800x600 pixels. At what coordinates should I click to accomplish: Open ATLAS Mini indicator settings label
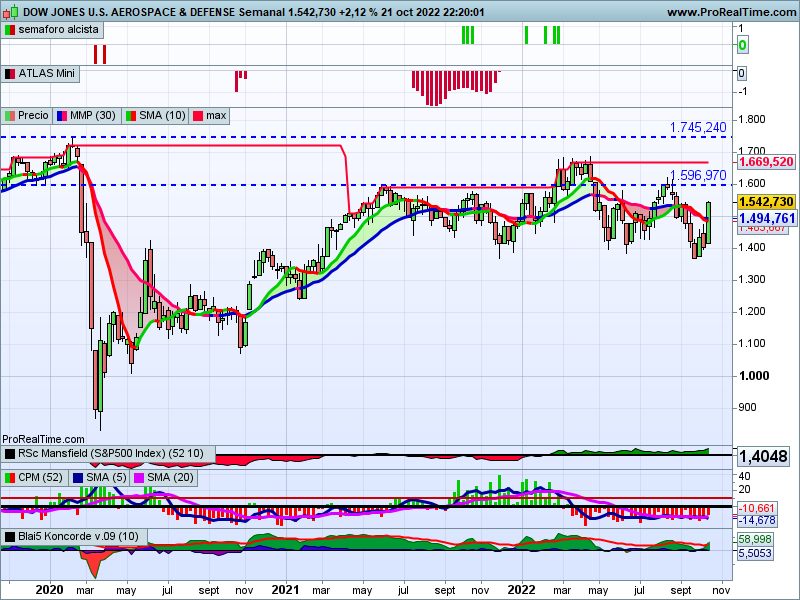(46, 73)
